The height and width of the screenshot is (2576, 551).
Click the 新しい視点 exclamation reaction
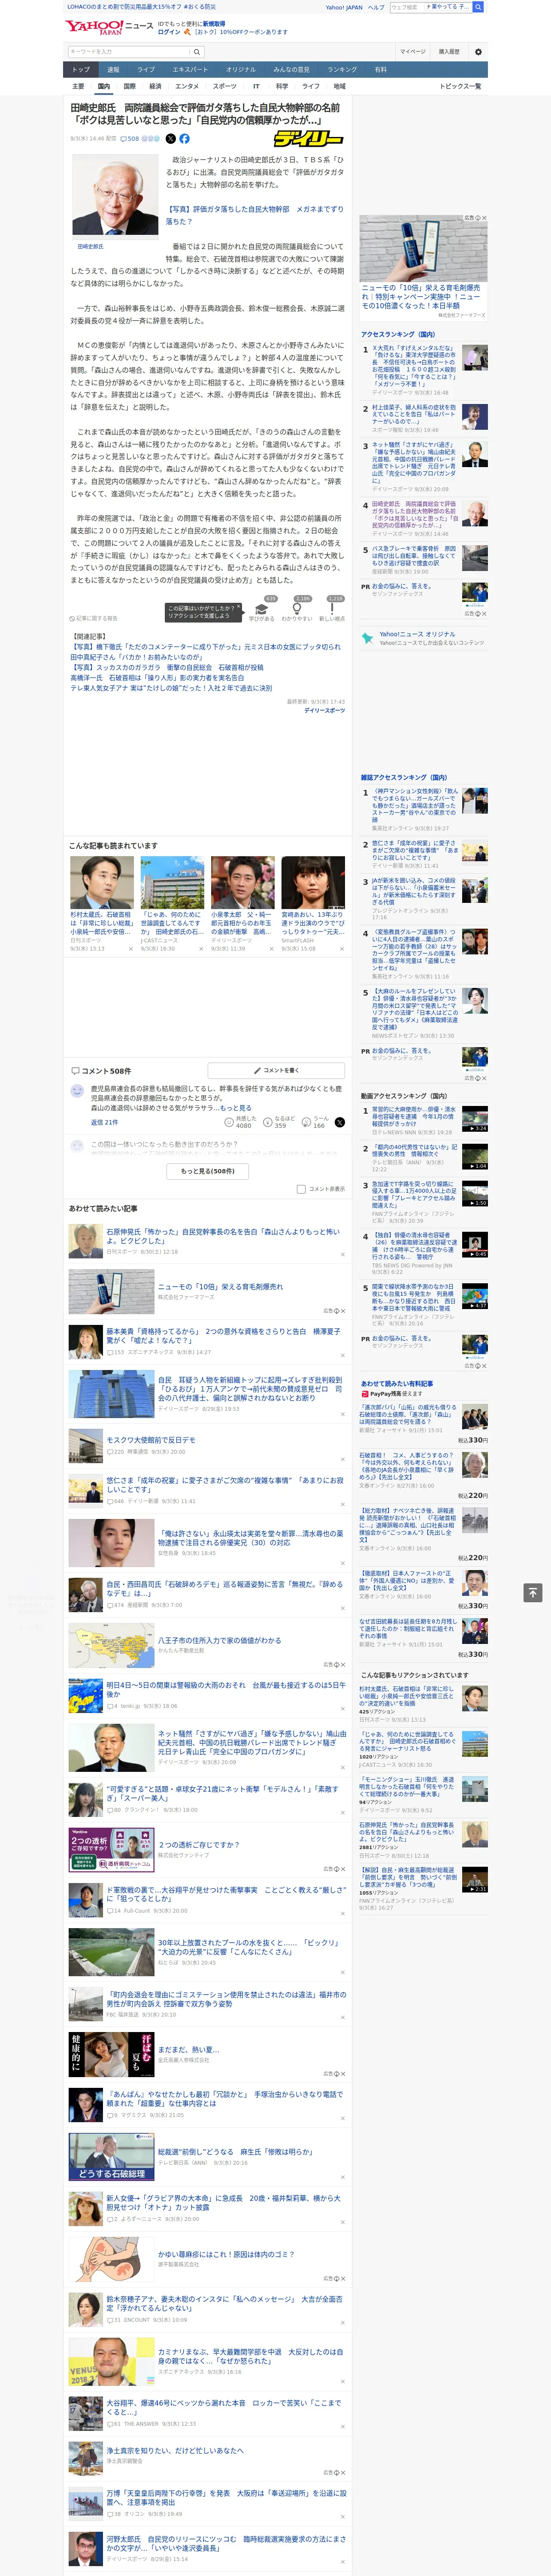click(x=332, y=609)
